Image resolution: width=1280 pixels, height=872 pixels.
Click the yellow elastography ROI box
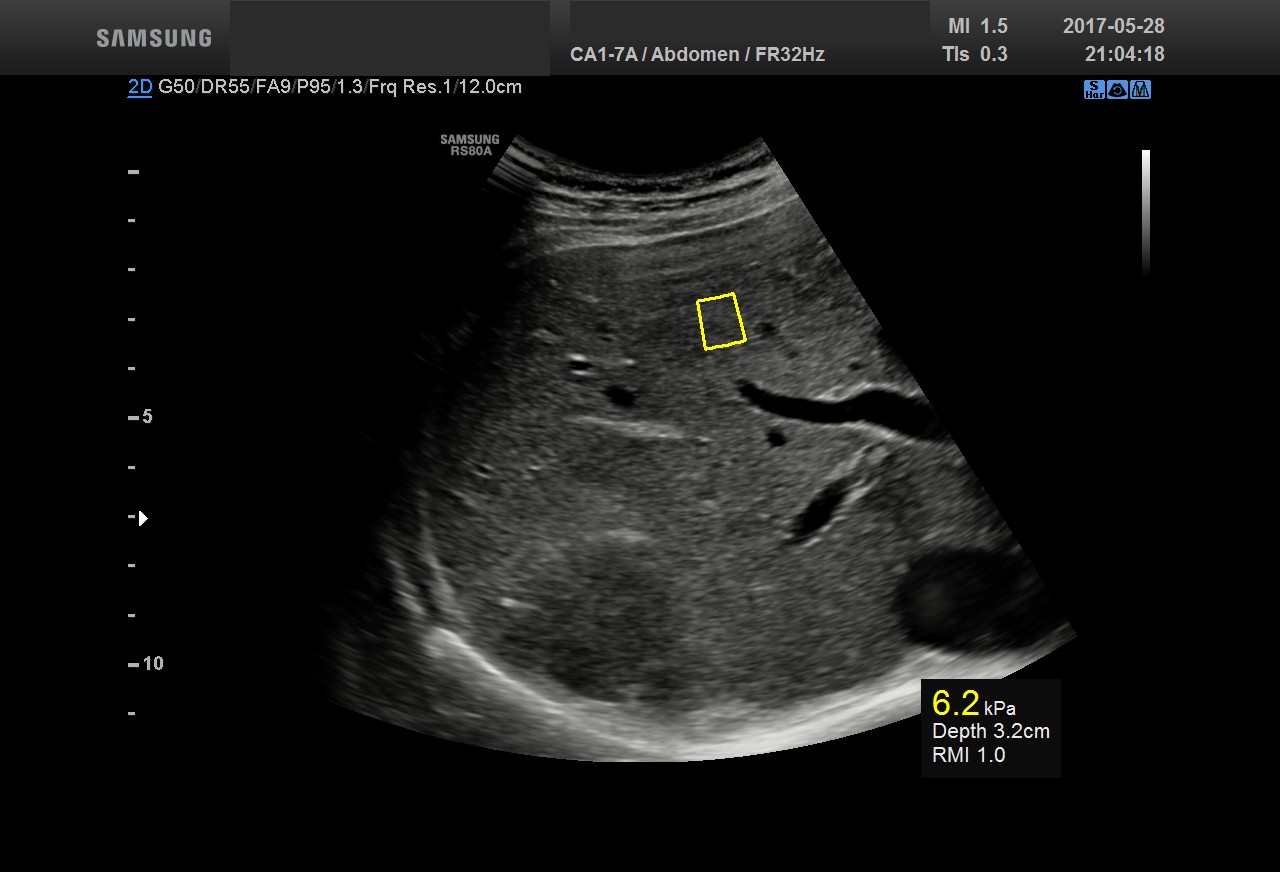pyautogui.click(x=721, y=321)
